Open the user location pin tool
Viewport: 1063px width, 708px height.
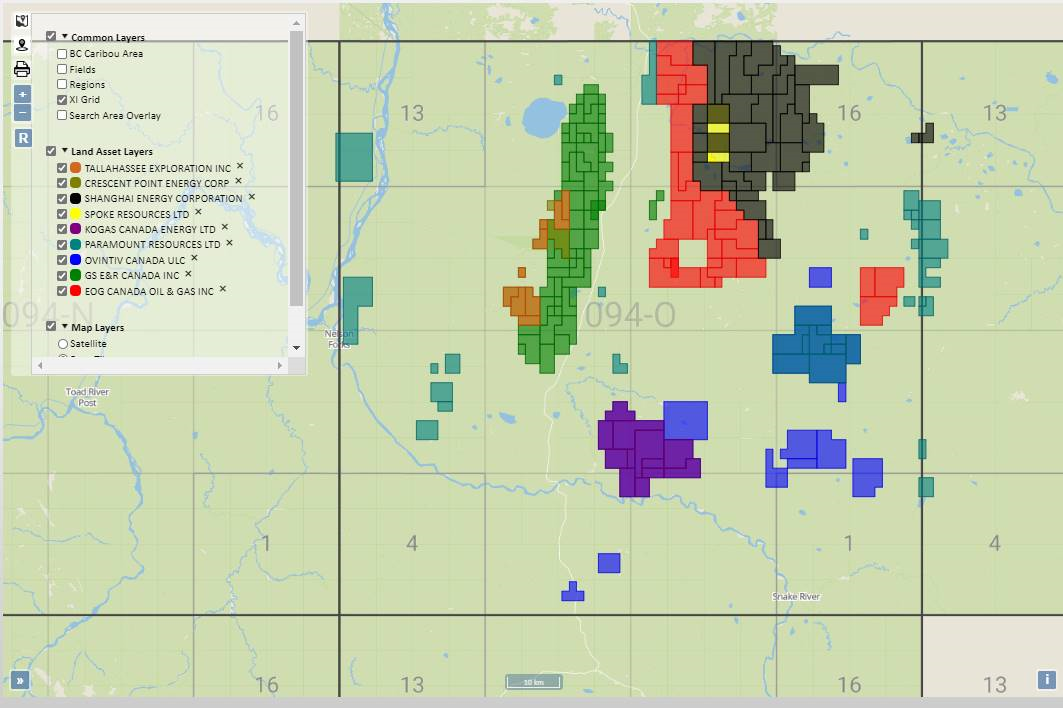(x=22, y=45)
